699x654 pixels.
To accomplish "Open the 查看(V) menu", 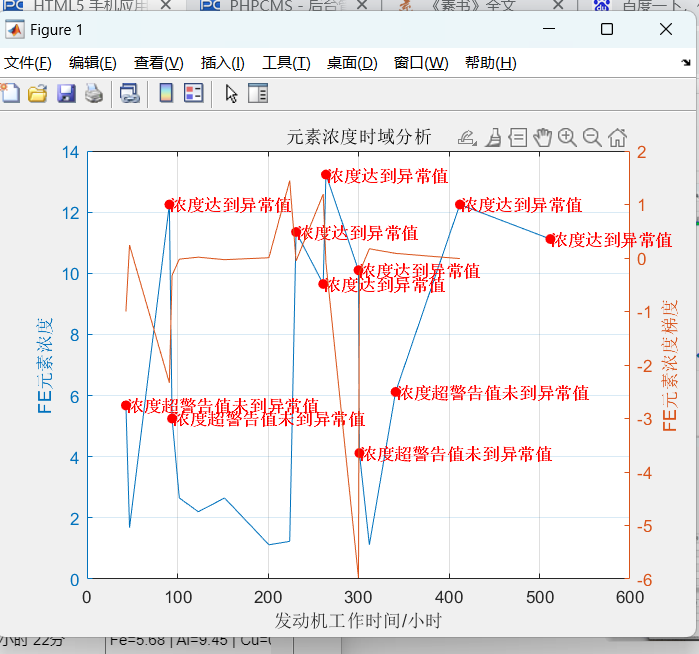I will 159,63.
